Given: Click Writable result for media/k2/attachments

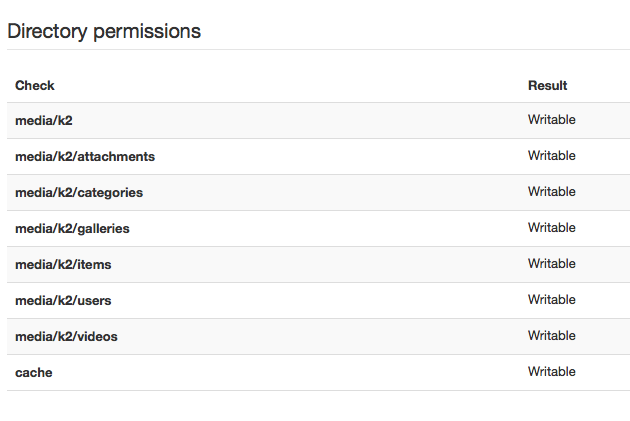Looking at the screenshot, I should click(x=552, y=156).
